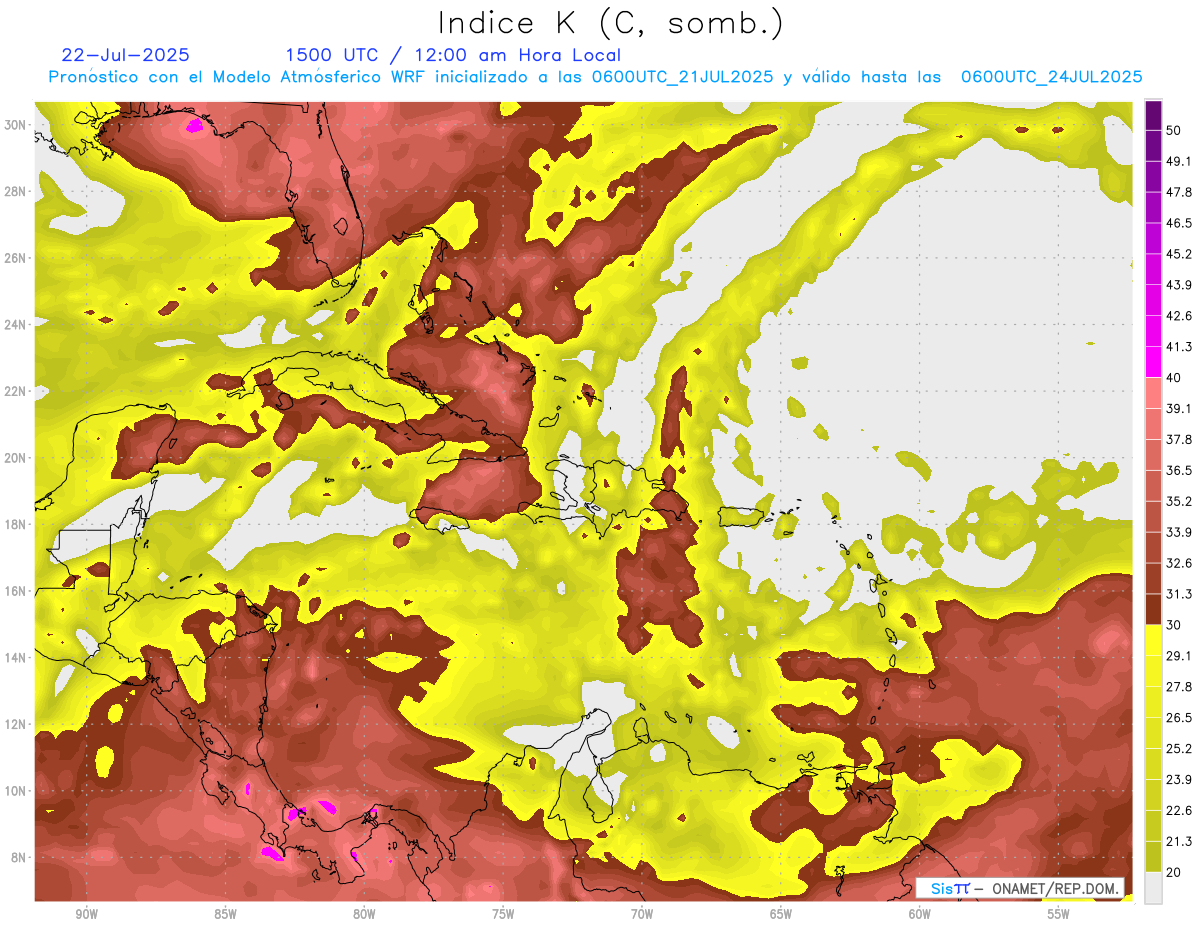Click the "0600UTC_24JUL2025" valid-until time text
Viewport: 1200px width, 927px height.
[x=1051, y=77]
